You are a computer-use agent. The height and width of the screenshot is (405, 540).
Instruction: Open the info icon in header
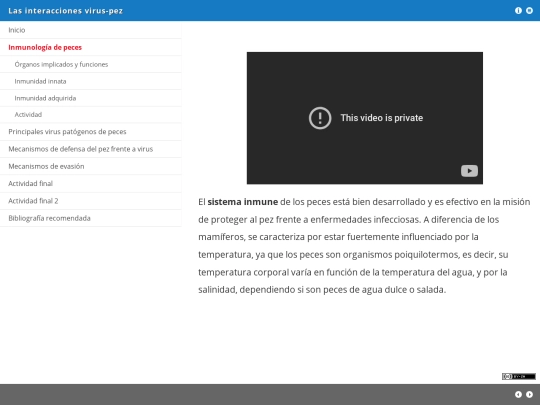(518, 11)
